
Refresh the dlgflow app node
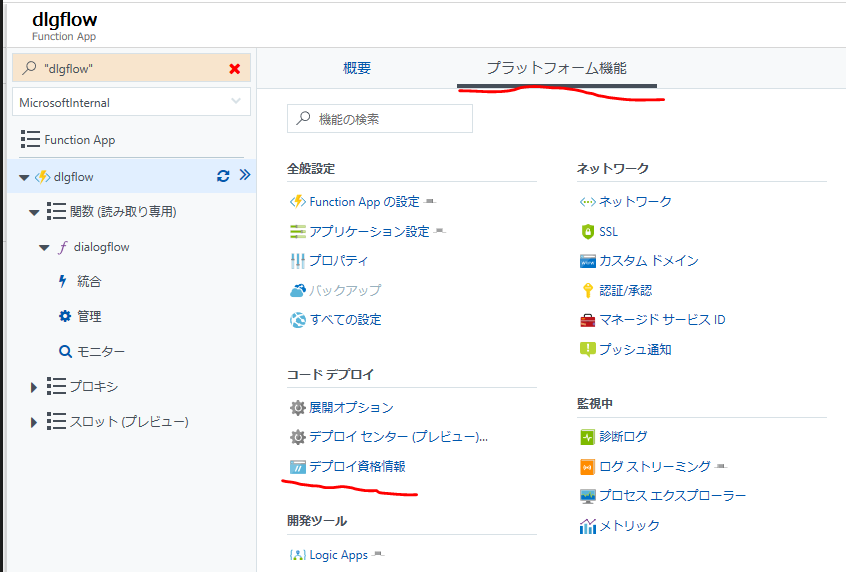(223, 176)
